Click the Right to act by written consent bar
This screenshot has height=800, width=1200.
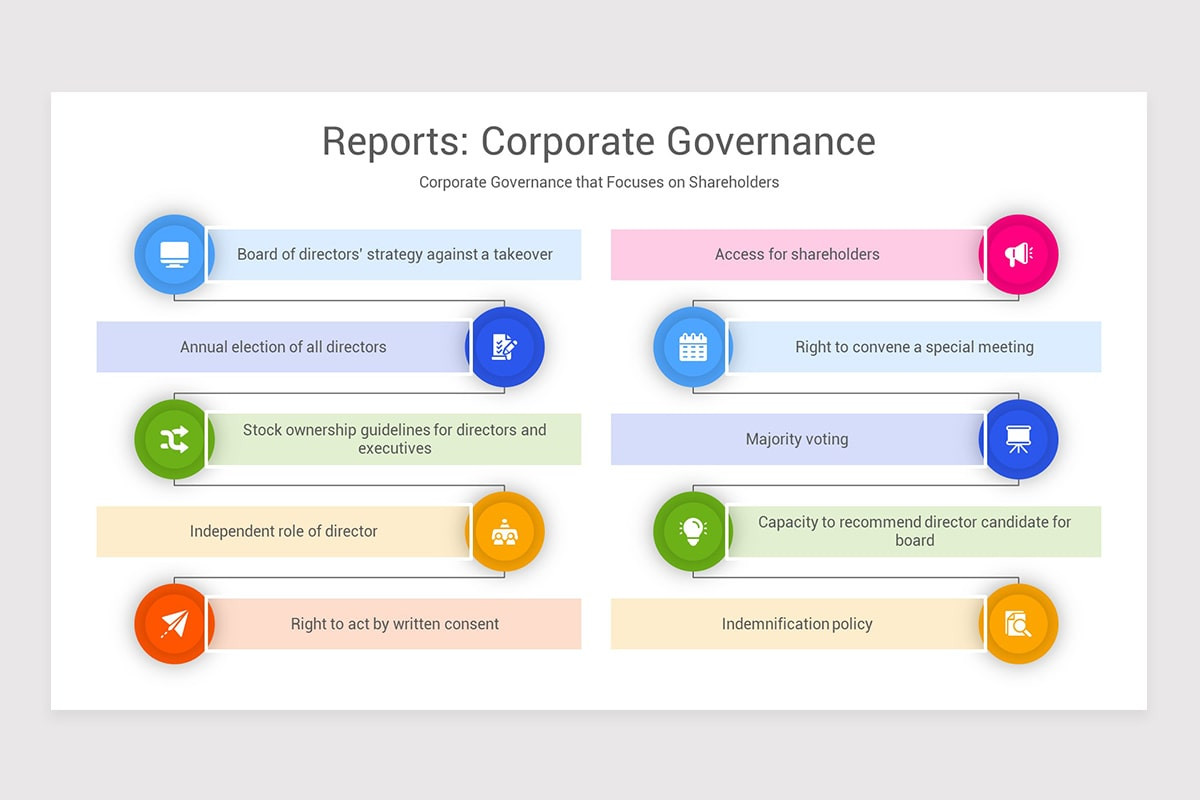pos(394,624)
